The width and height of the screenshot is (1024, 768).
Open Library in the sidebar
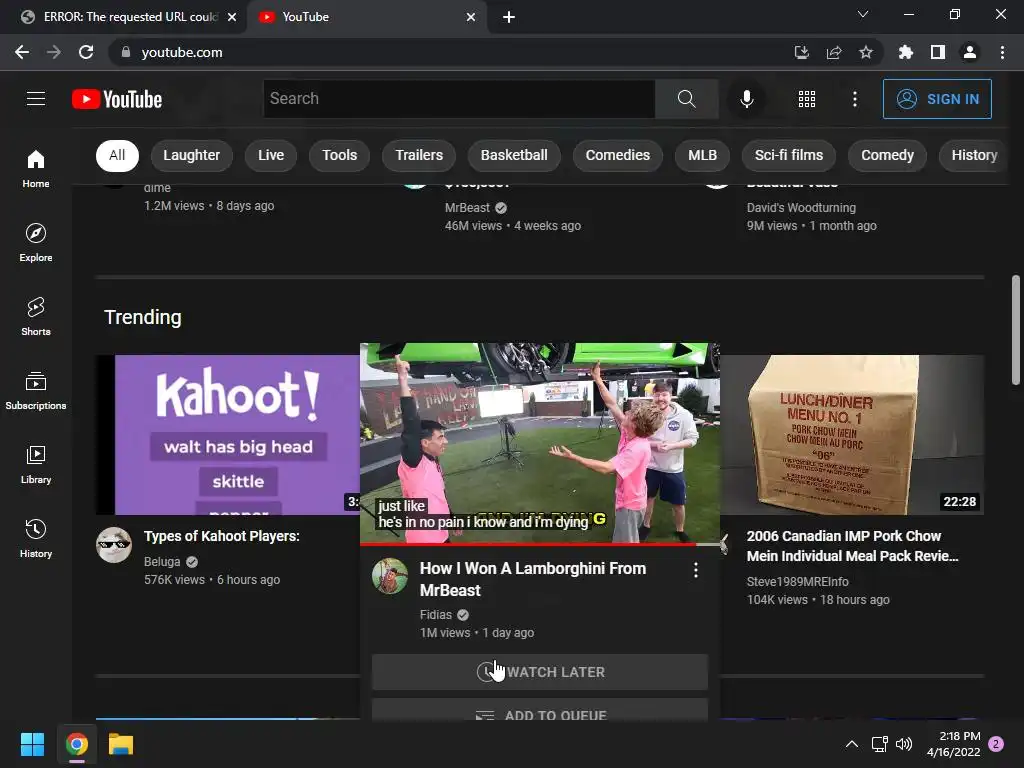coord(36,464)
